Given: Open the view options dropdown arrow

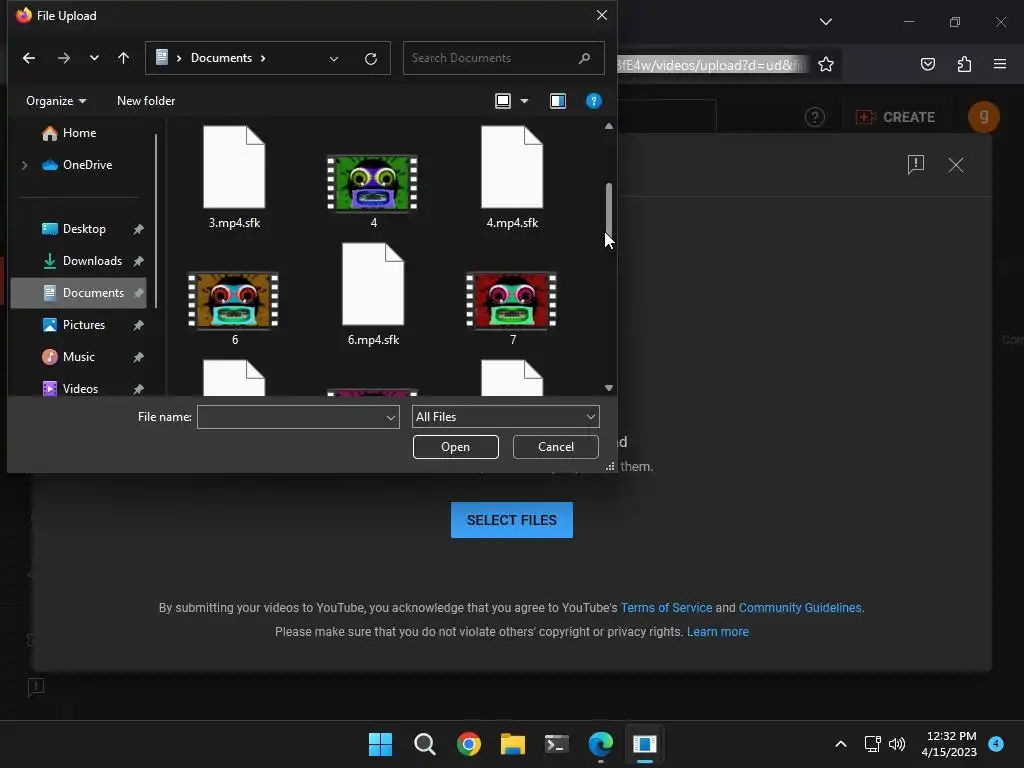Looking at the screenshot, I should point(524,101).
